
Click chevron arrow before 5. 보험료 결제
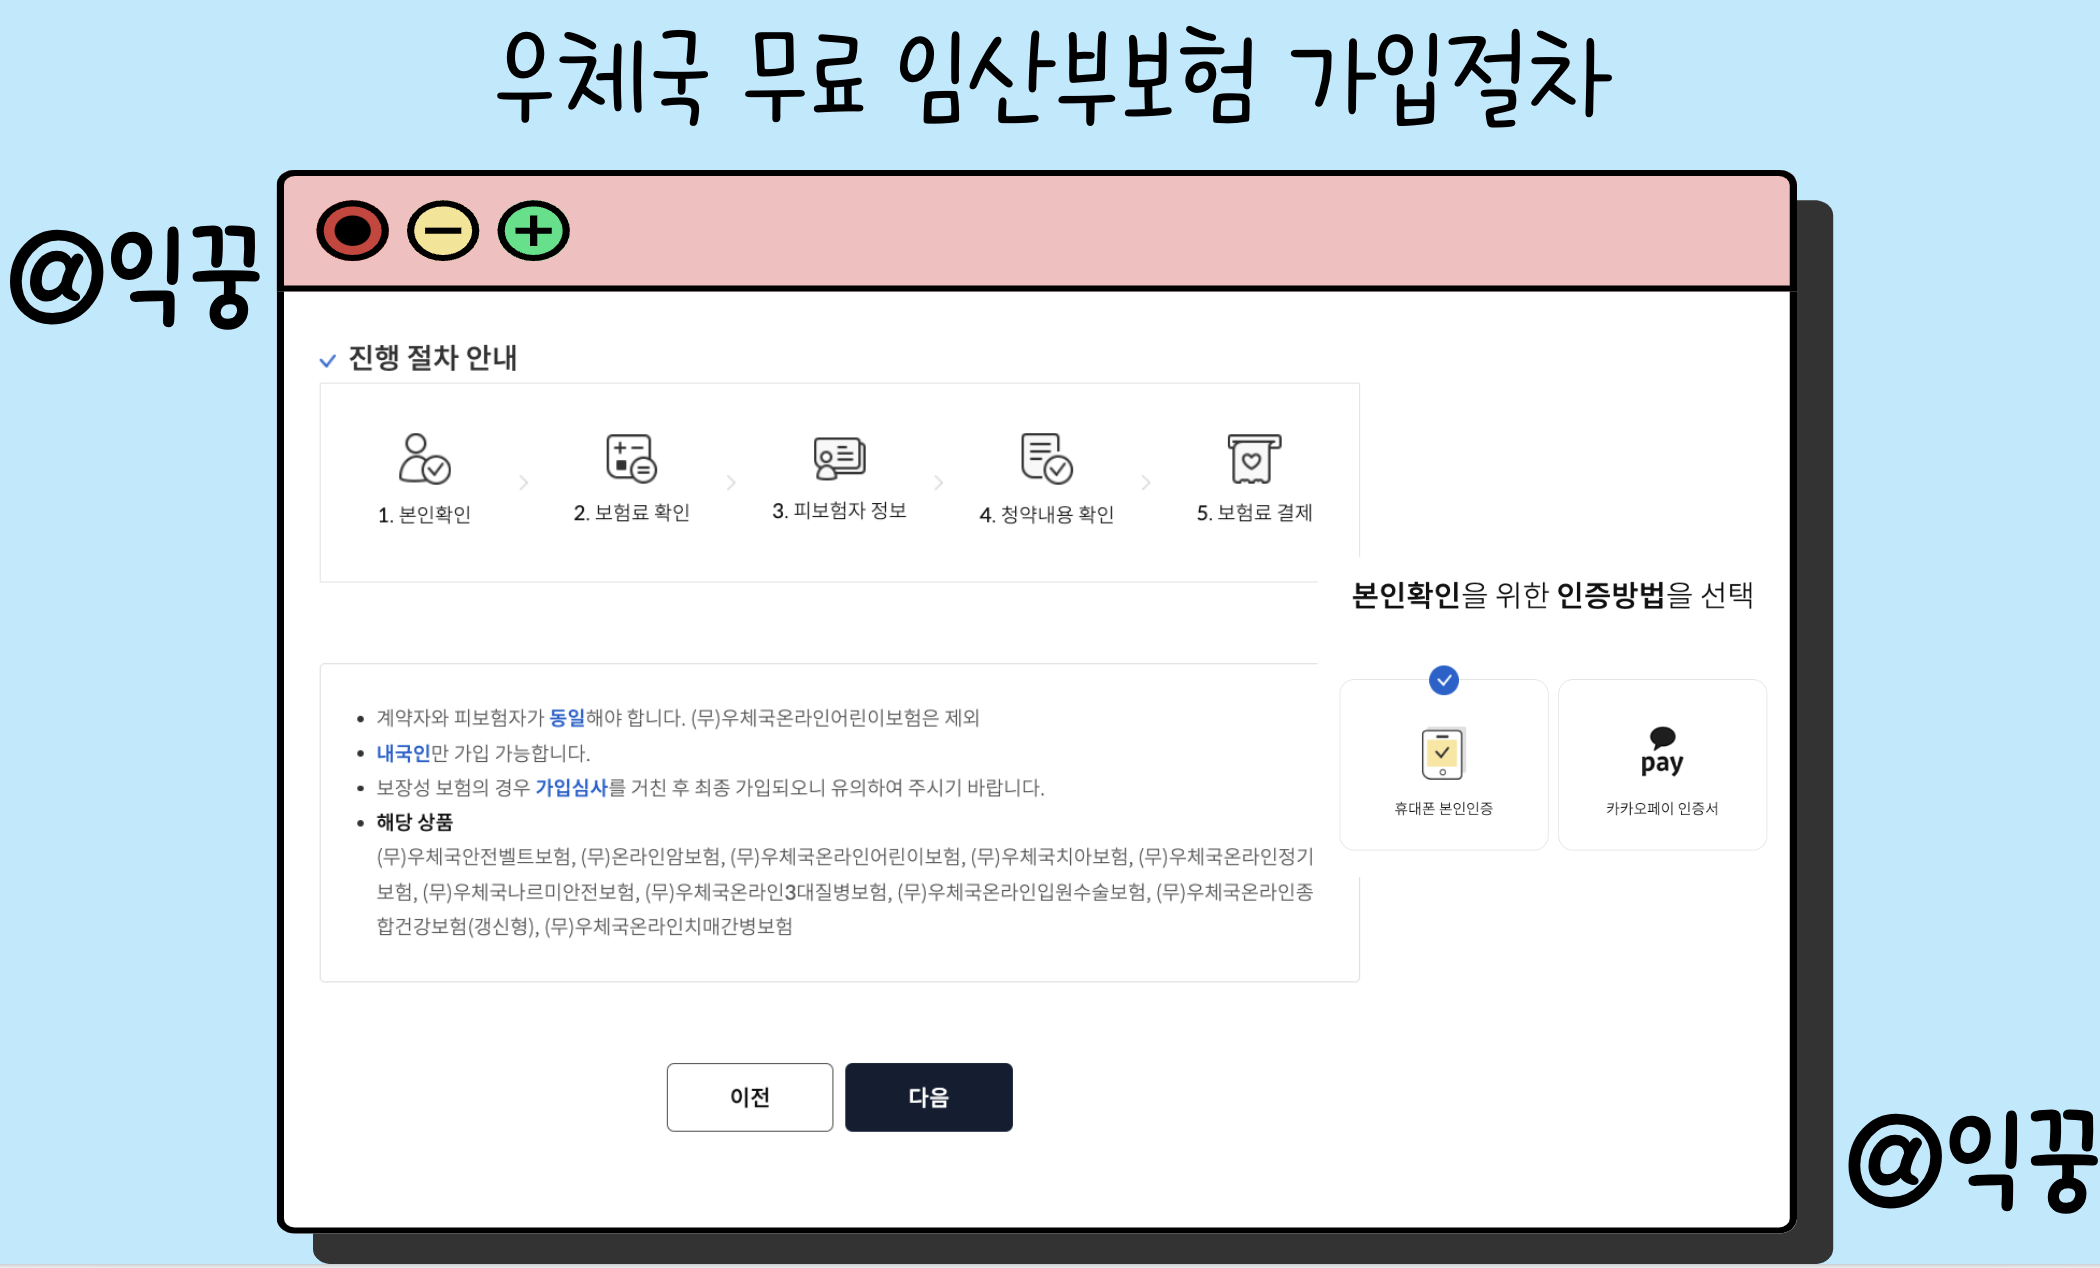(x=1146, y=483)
